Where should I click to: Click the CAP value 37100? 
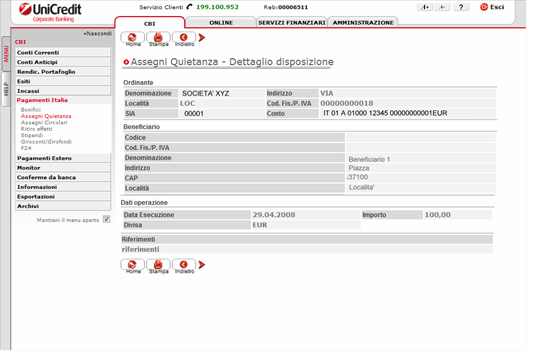tap(358, 177)
